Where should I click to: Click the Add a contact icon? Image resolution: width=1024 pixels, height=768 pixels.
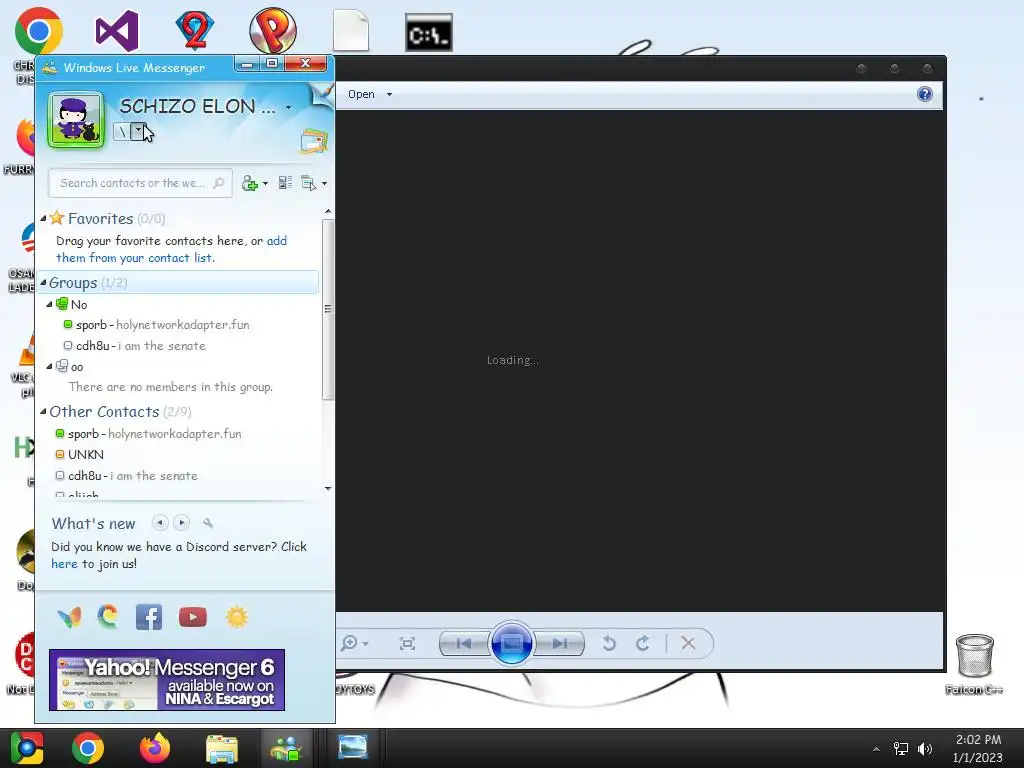[x=249, y=184]
